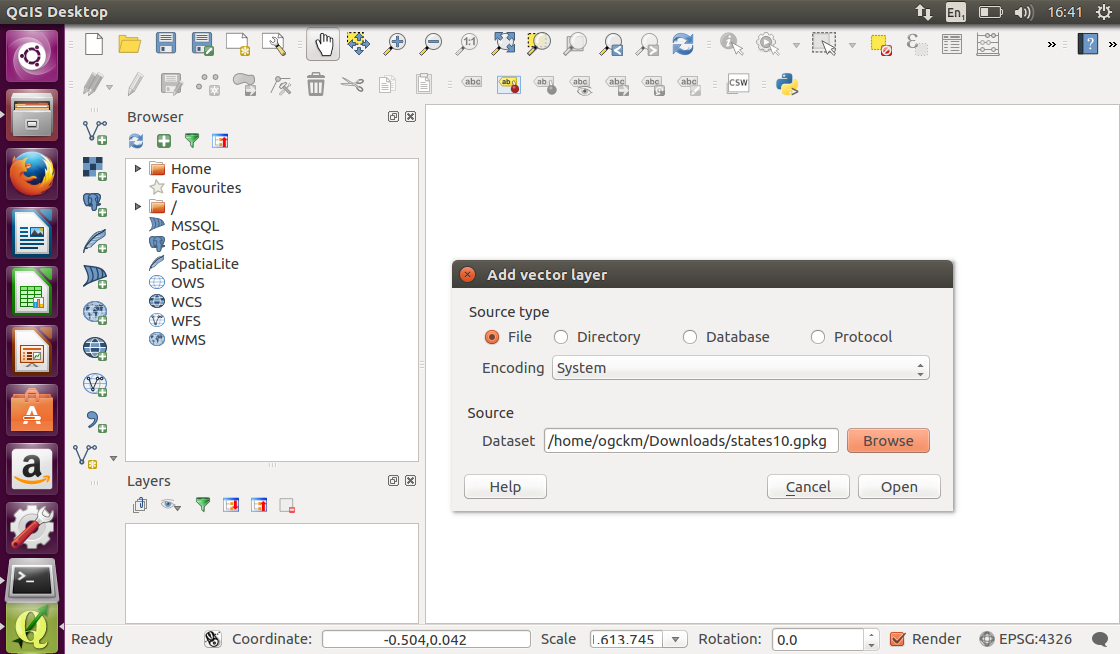Viewport: 1120px width, 654px height.
Task: Click the Coordinate field
Action: (x=426, y=639)
